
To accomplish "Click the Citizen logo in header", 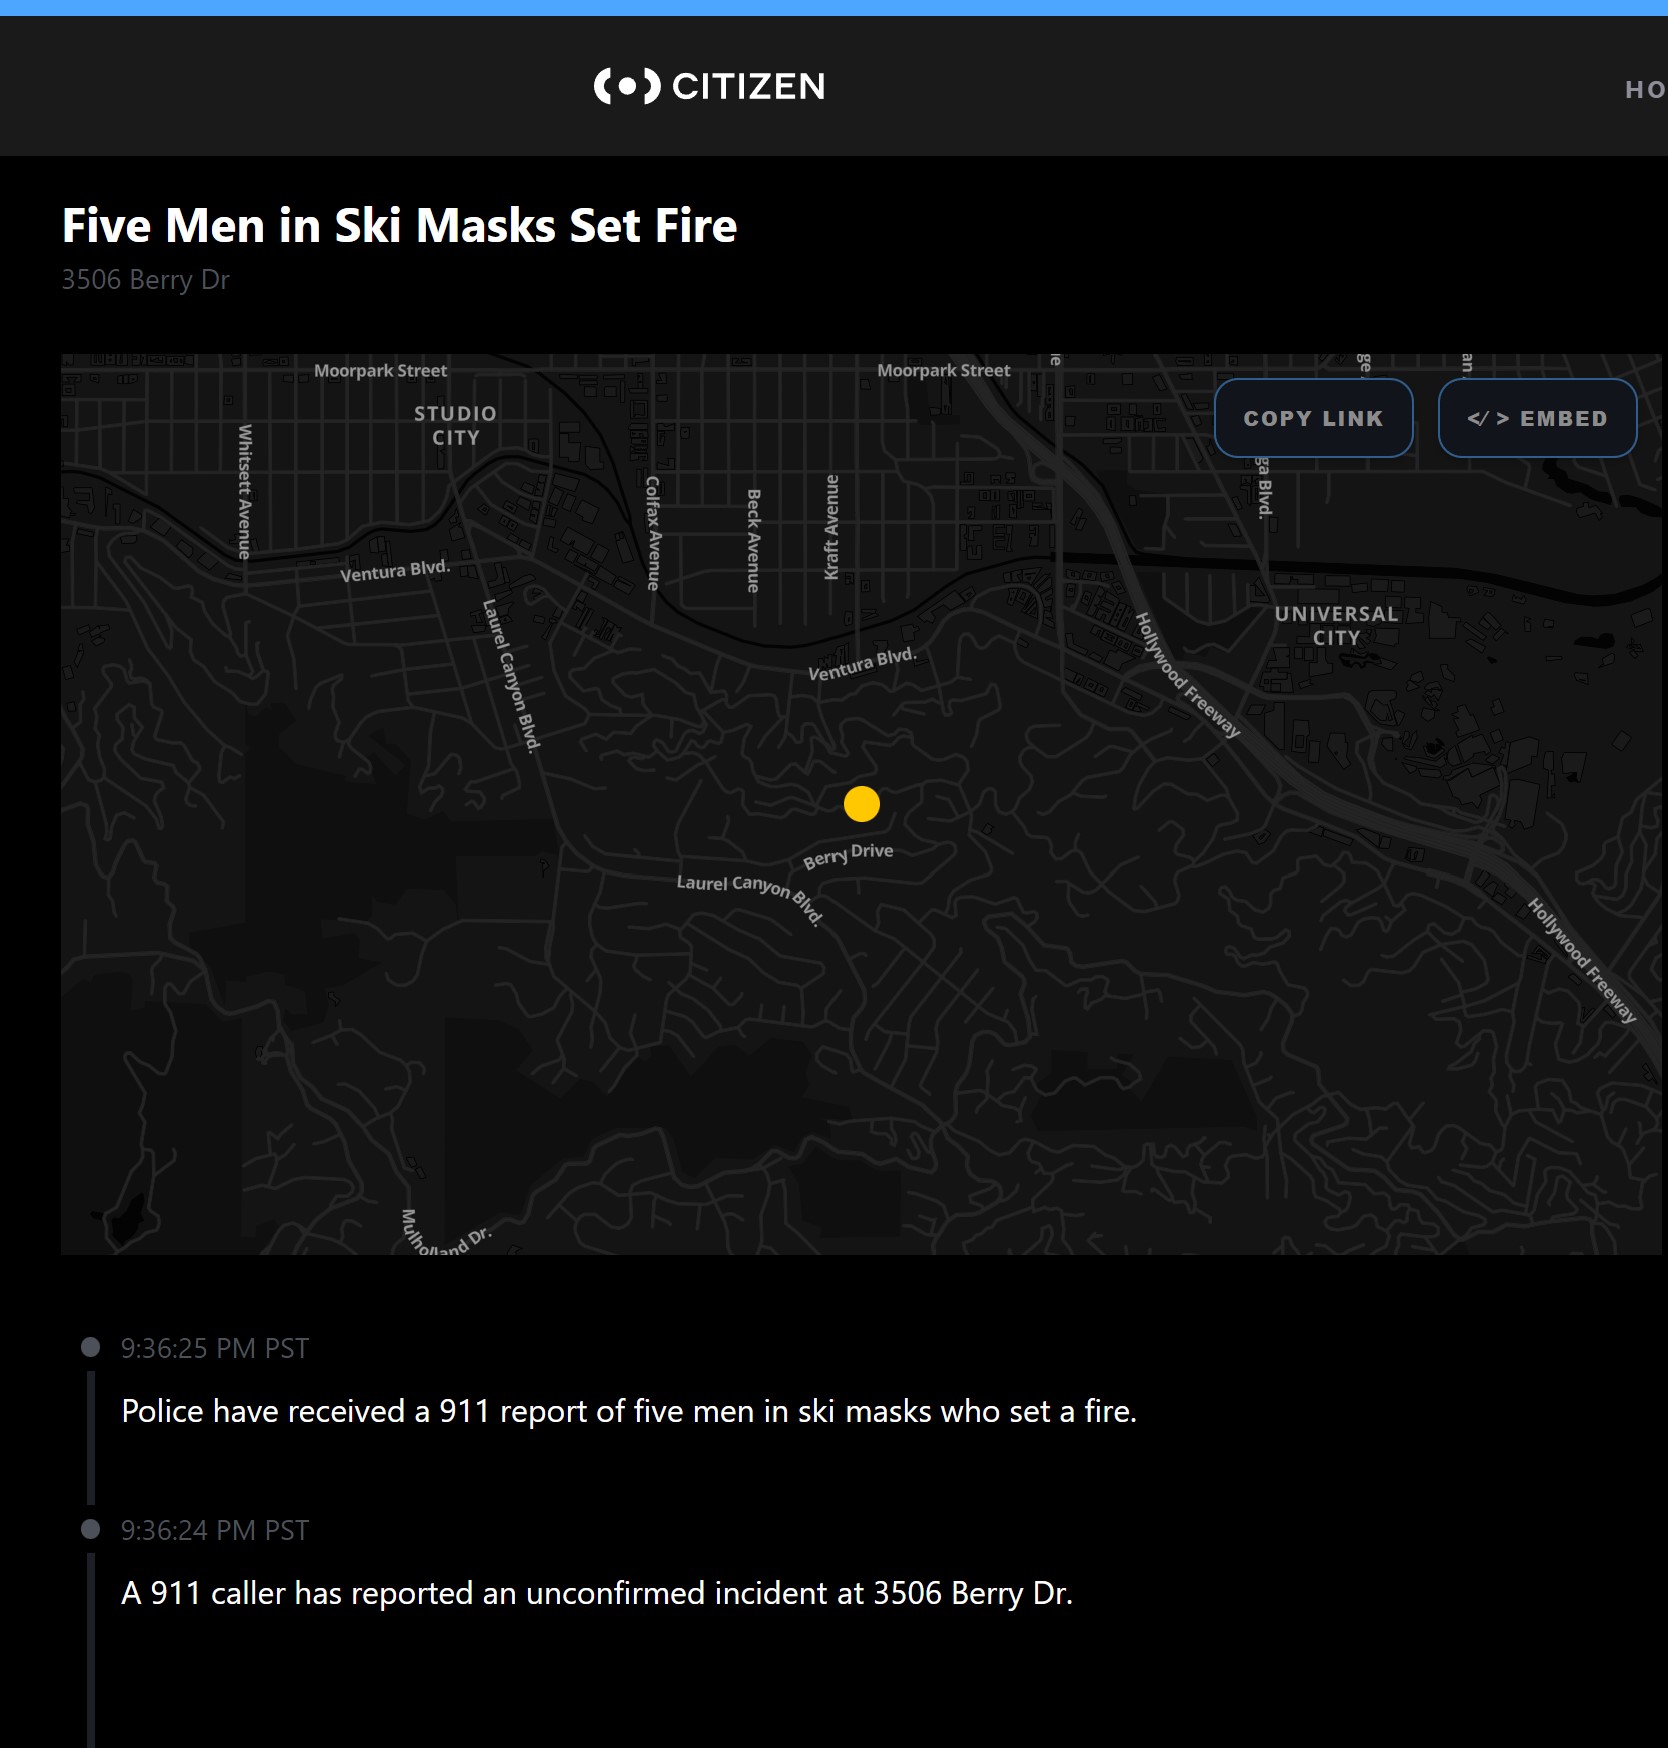I will [x=709, y=86].
